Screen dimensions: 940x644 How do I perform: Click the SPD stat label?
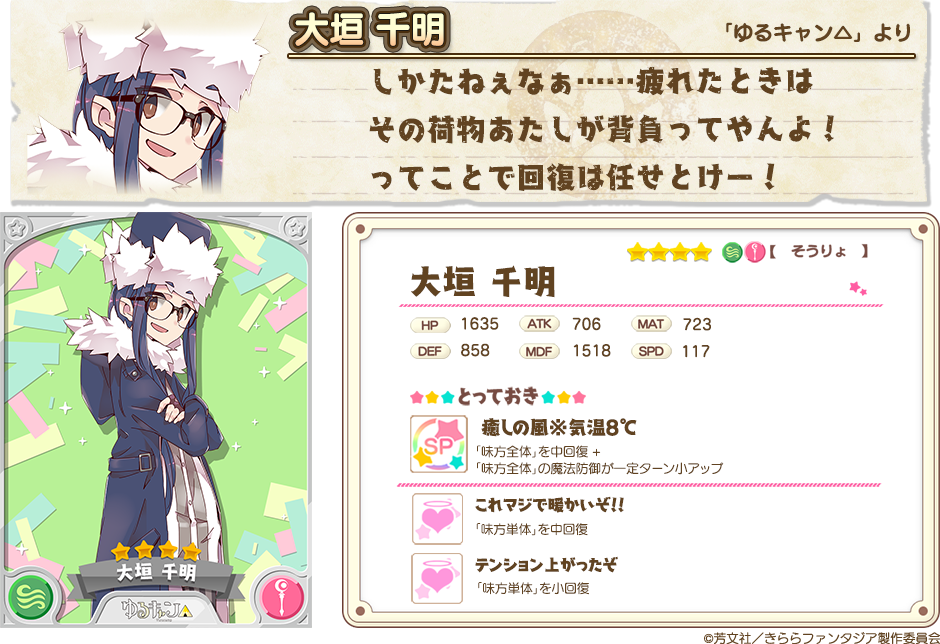point(651,351)
